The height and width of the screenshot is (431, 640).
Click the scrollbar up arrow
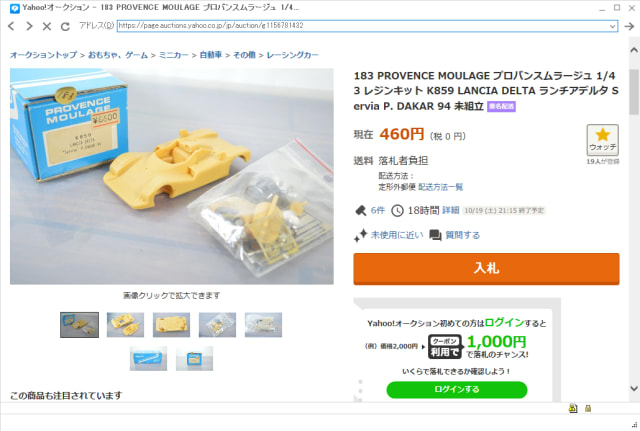(x=633, y=50)
